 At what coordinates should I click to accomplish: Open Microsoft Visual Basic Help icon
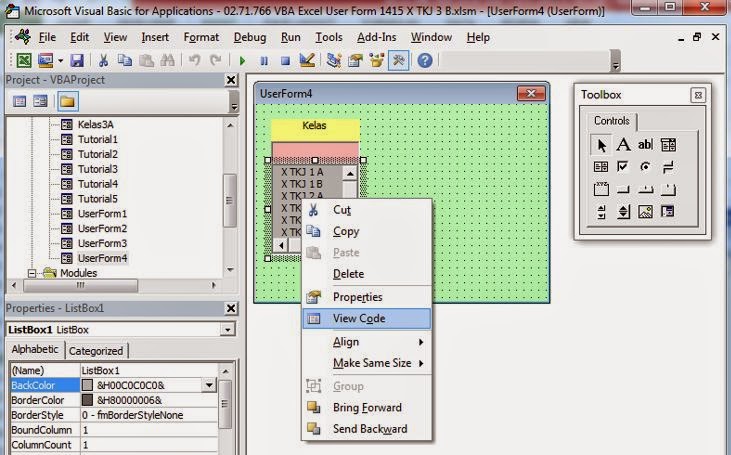425,61
